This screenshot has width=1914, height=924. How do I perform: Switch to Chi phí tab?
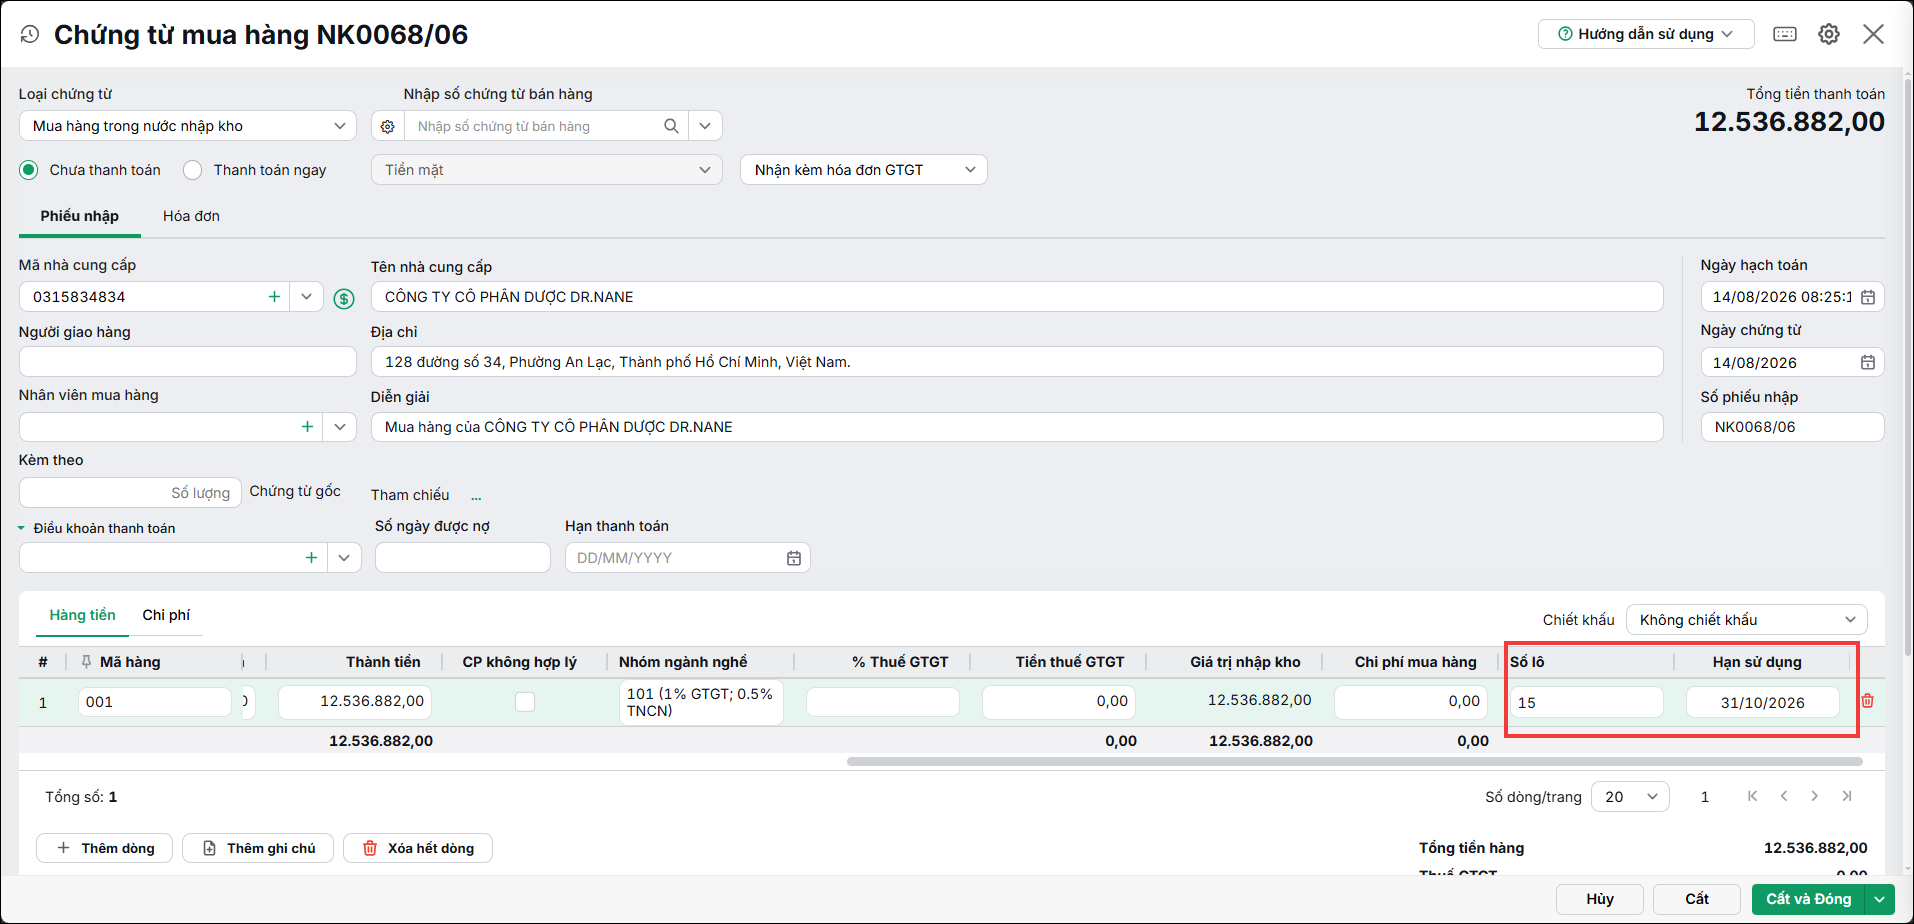[x=166, y=615]
